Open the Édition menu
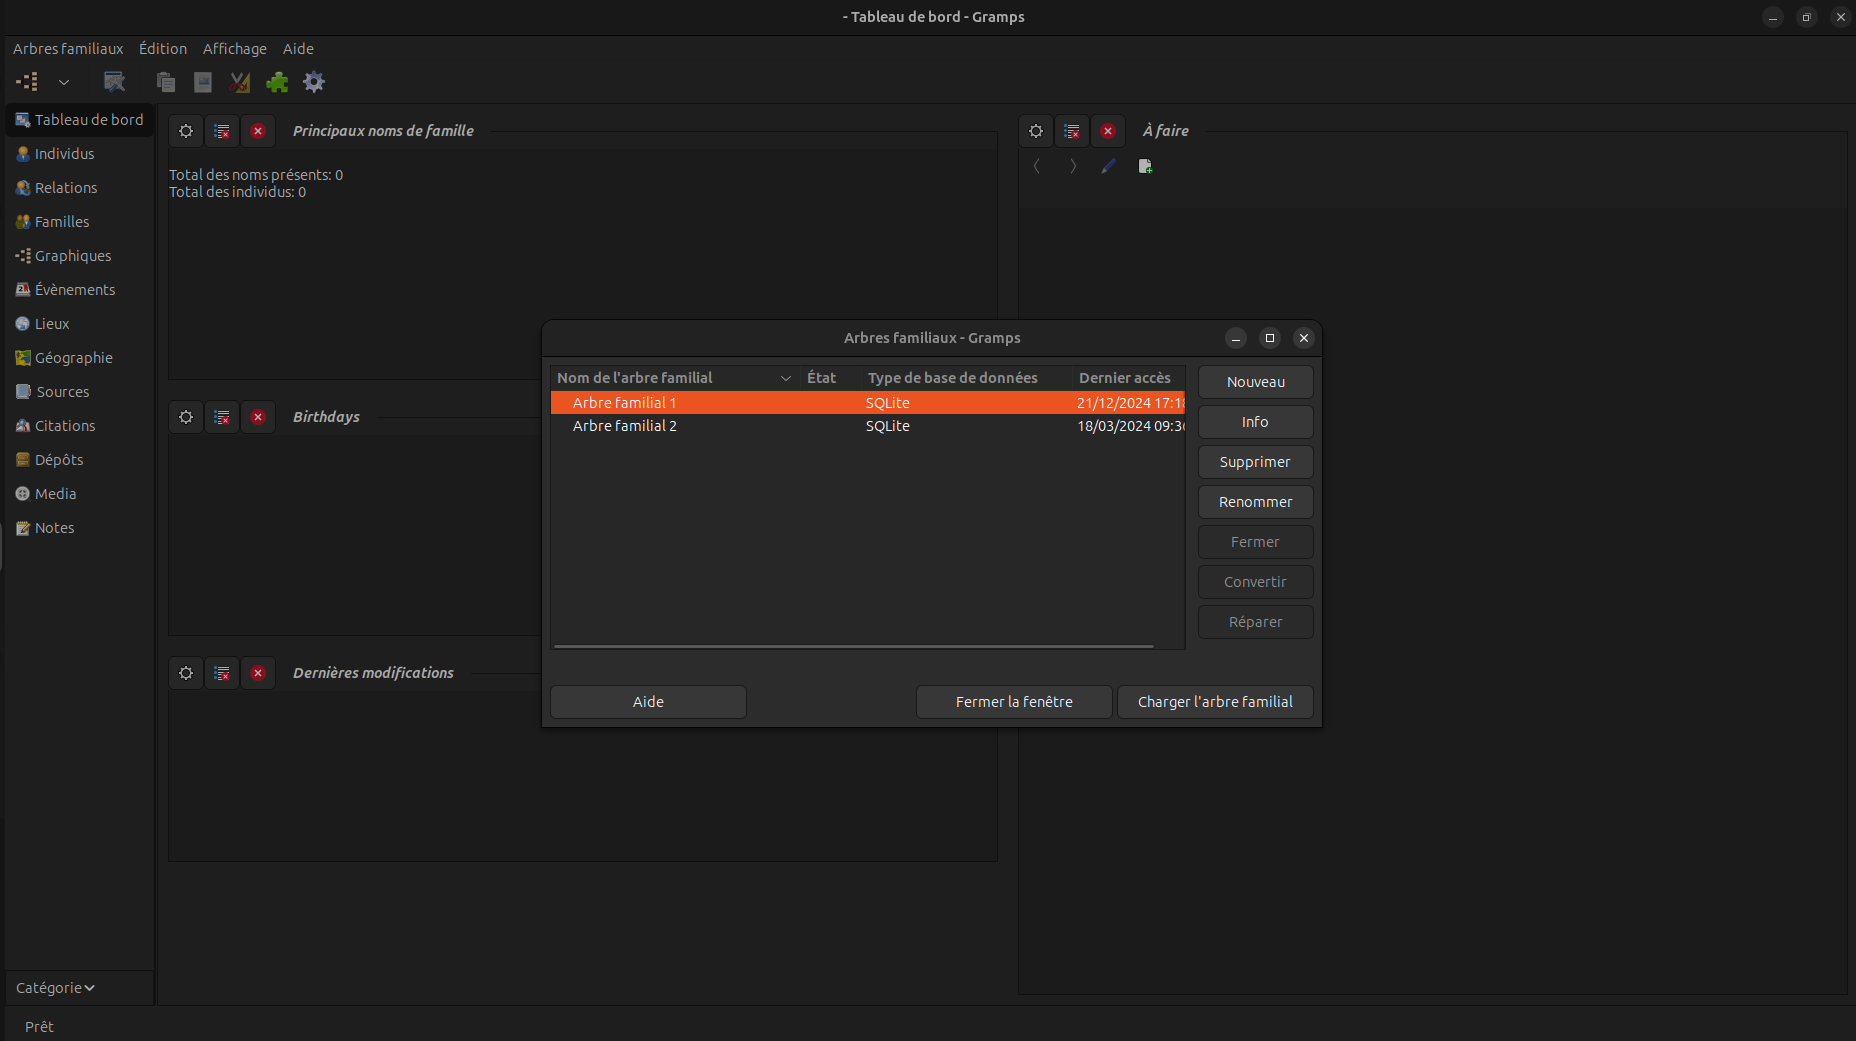The image size is (1856, 1041). pyautogui.click(x=163, y=49)
